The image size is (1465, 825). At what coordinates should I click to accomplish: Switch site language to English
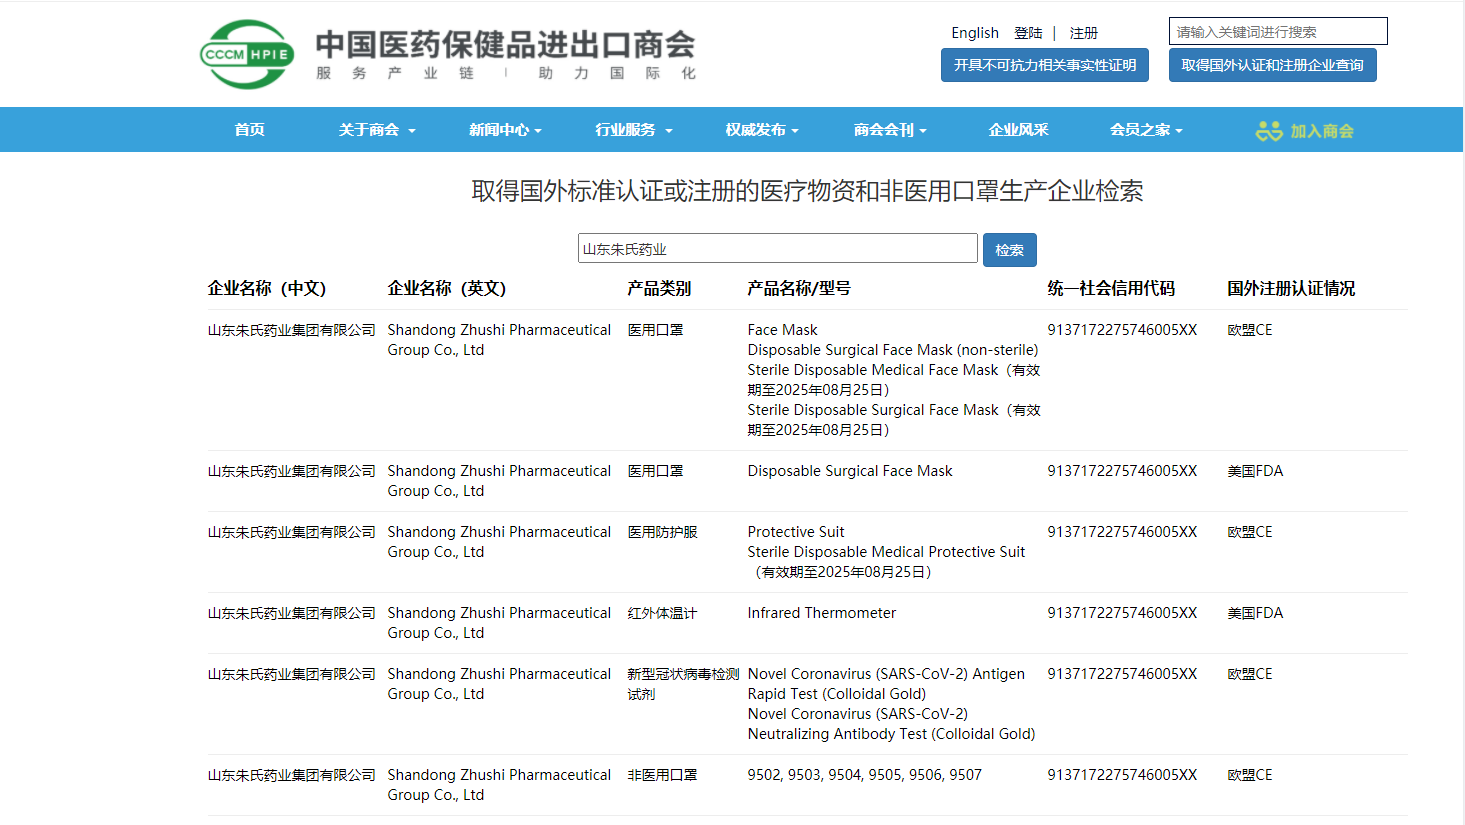point(975,33)
